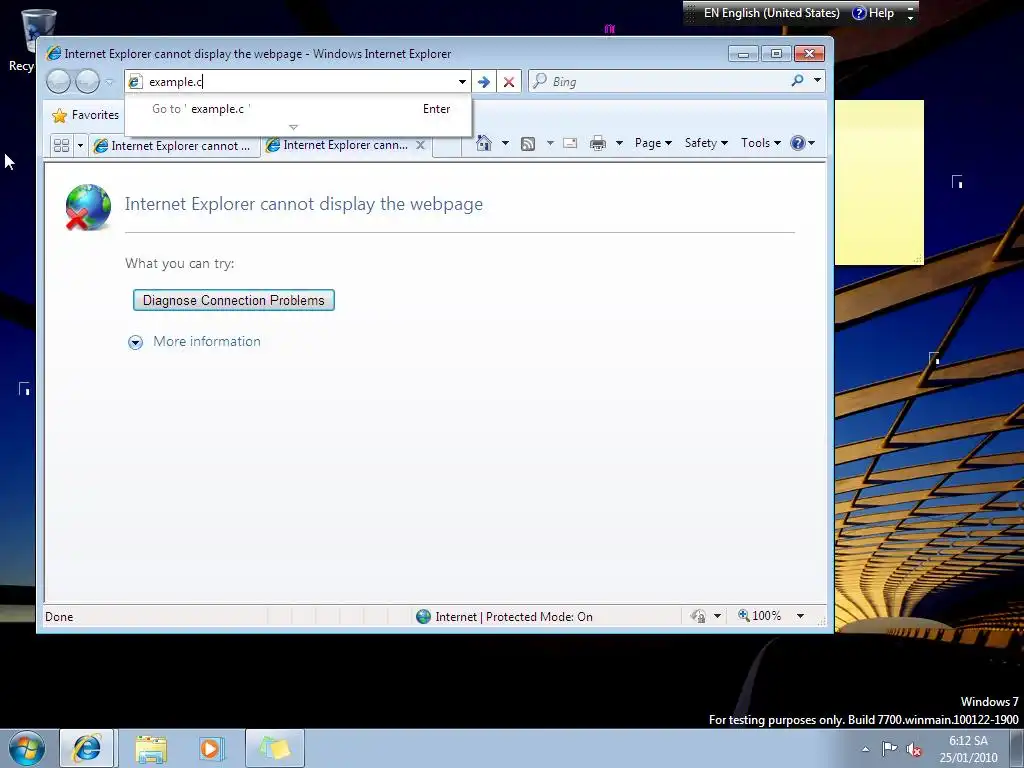Open the zoom level dropdown arrow
The height and width of the screenshot is (768, 1024).
click(x=800, y=616)
